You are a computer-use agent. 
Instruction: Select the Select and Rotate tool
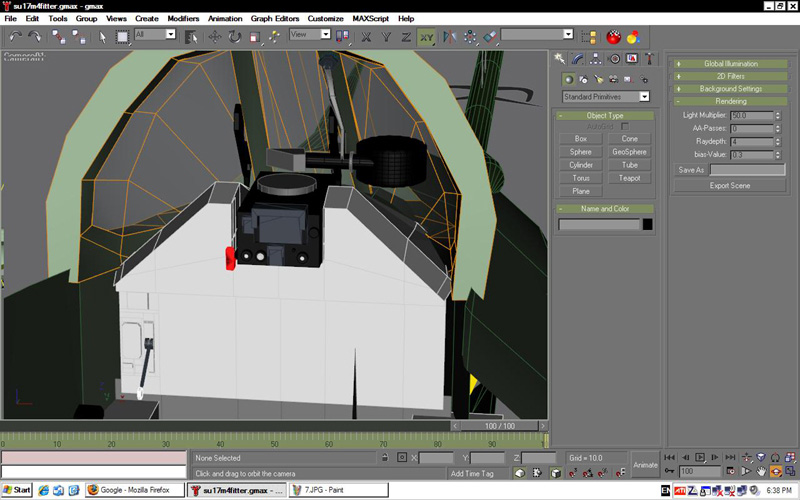(x=234, y=36)
